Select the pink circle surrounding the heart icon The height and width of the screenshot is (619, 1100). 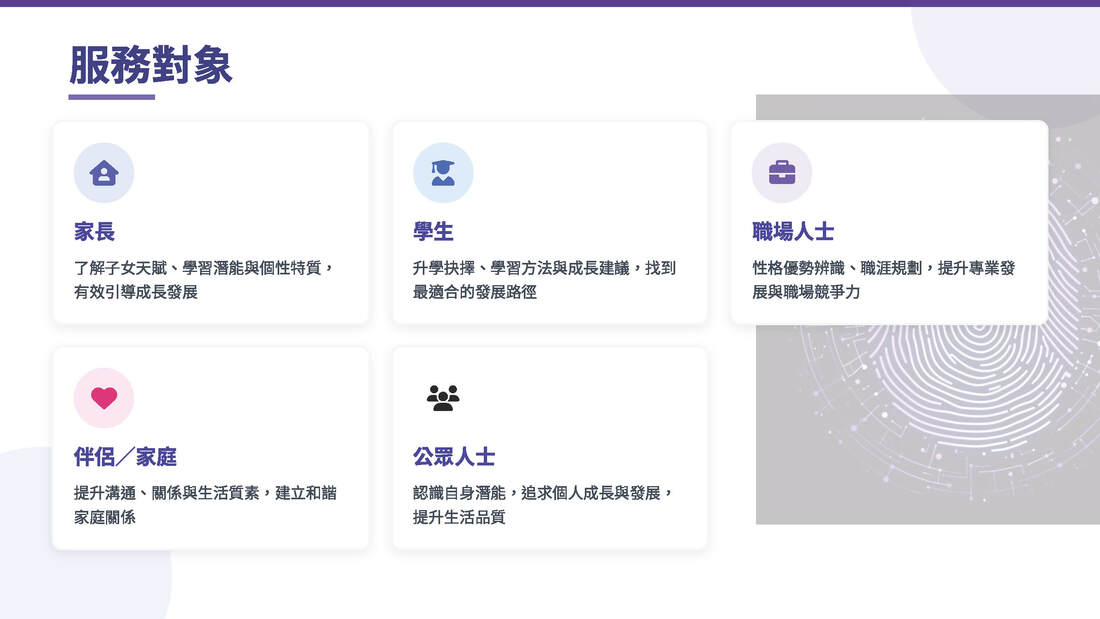tap(103, 397)
